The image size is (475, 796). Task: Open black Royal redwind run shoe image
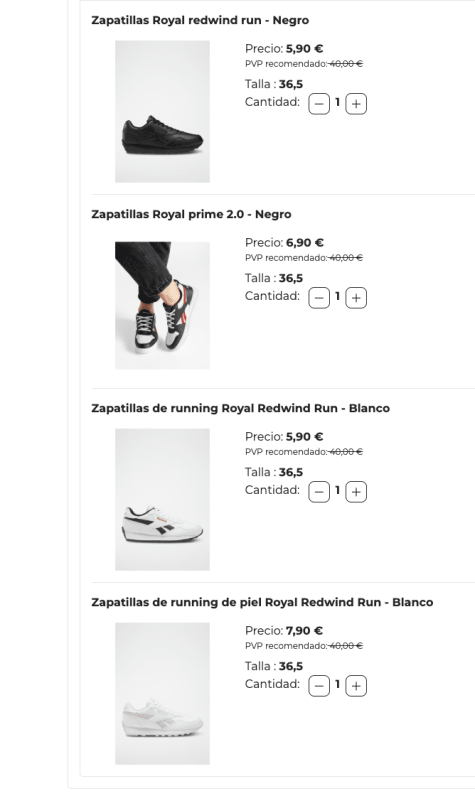[162, 112]
